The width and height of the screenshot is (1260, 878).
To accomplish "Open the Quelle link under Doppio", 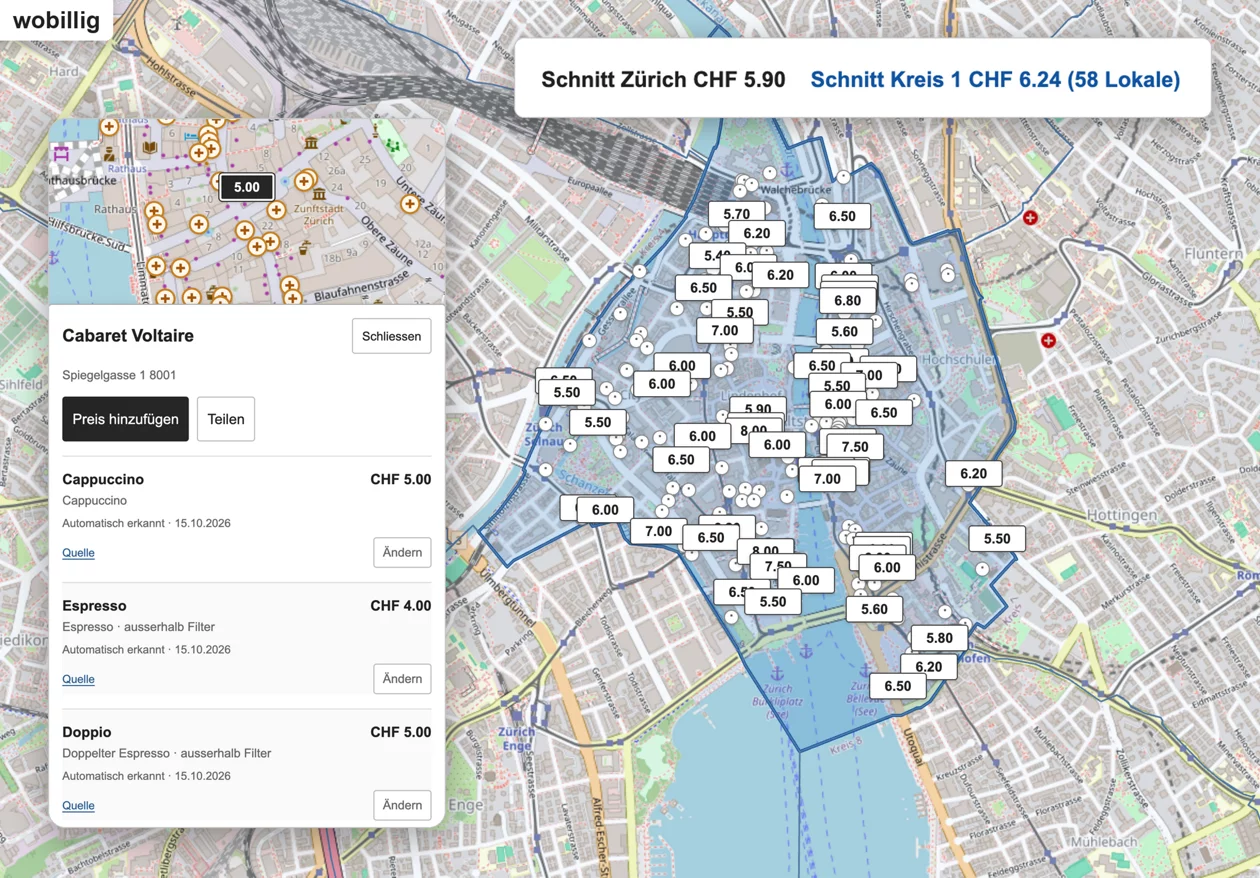I will 78,805.
